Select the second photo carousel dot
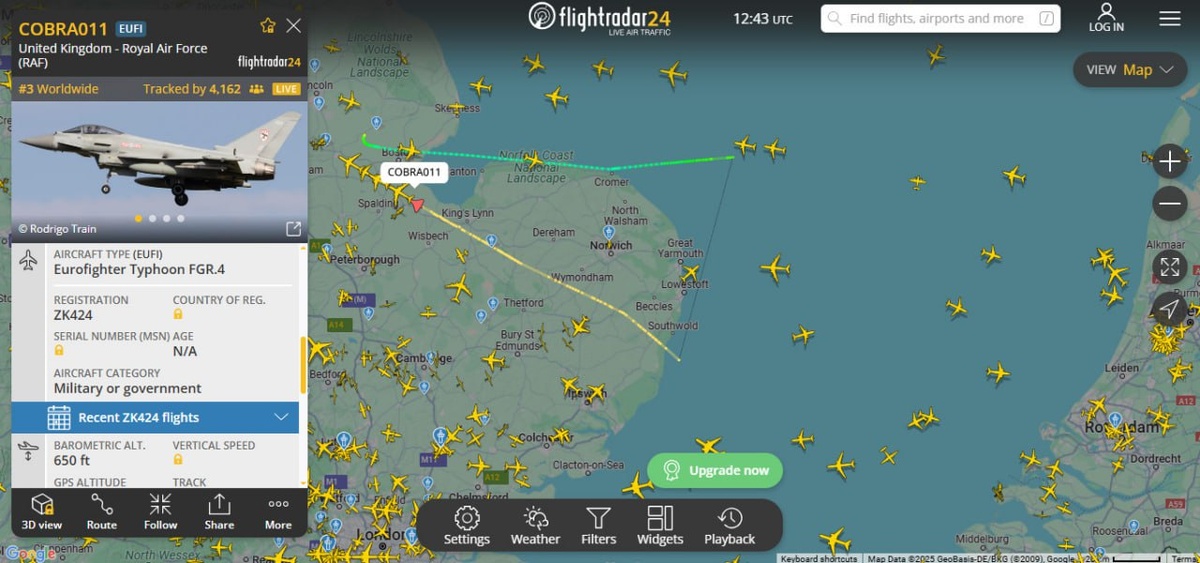This screenshot has height=563, width=1200. (152, 218)
